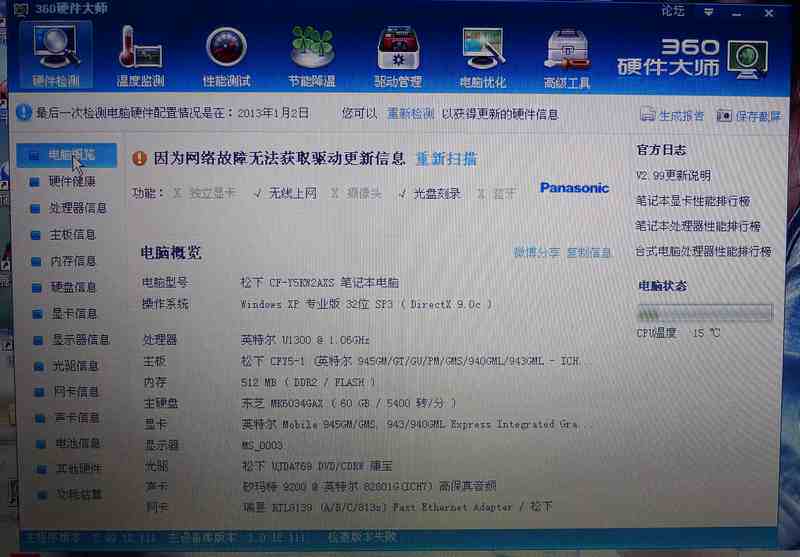
Task: Click the CPU temperature status bar
Action: pyautogui.click(x=704, y=313)
